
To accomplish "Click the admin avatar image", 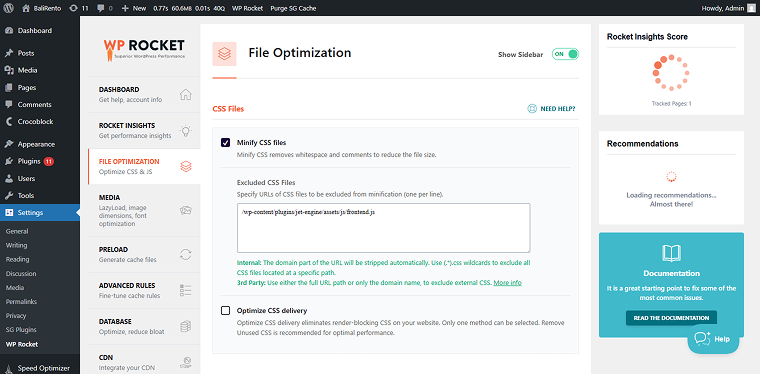I will [x=751, y=8].
